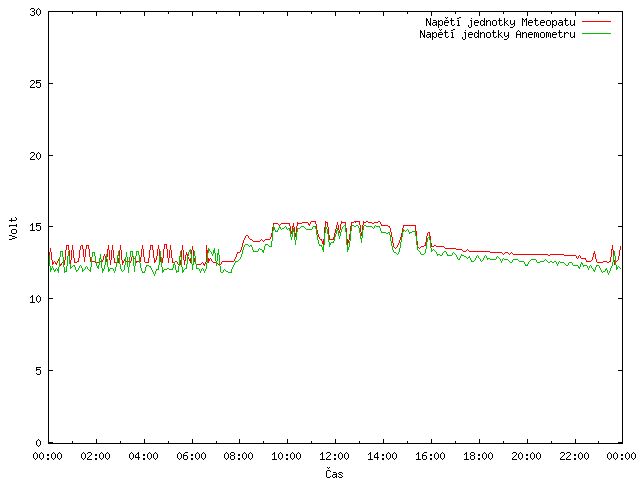Click the 14:00 x-axis label
This screenshot has width=640, height=480.
[x=382, y=456]
